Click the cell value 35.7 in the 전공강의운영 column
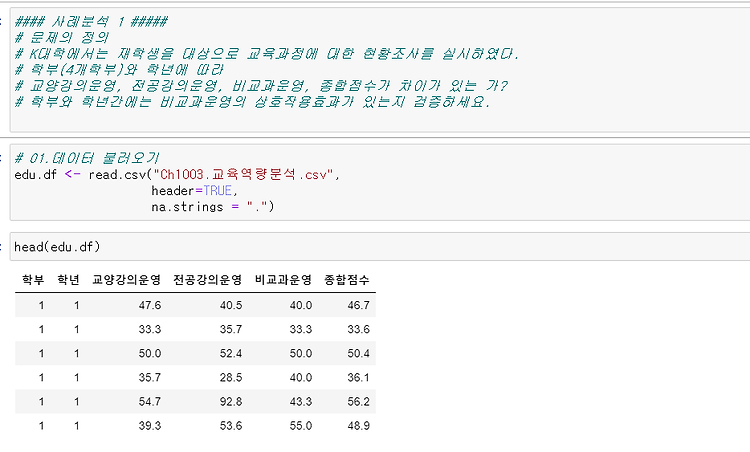The width and height of the screenshot is (750, 452). 231,329
